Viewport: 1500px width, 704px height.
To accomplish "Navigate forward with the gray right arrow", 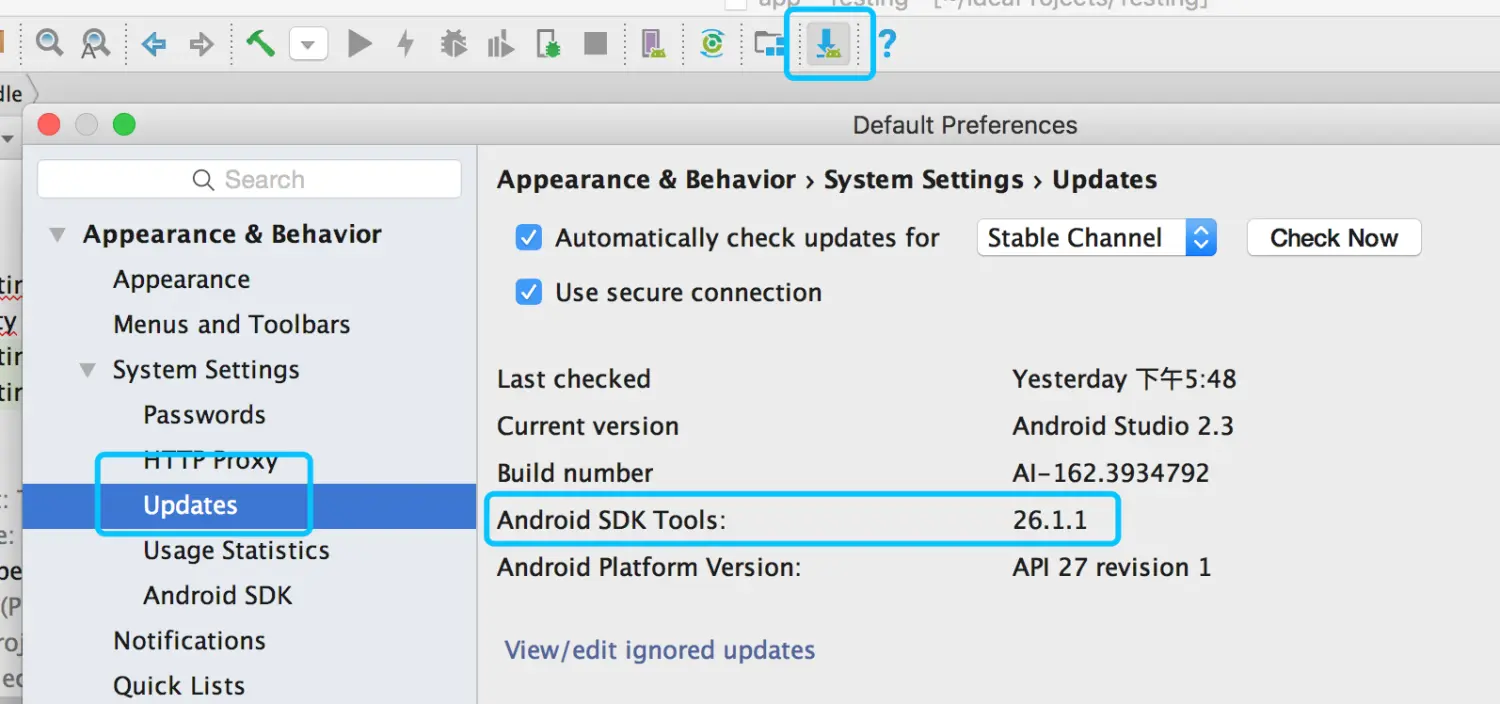I will pos(202,44).
